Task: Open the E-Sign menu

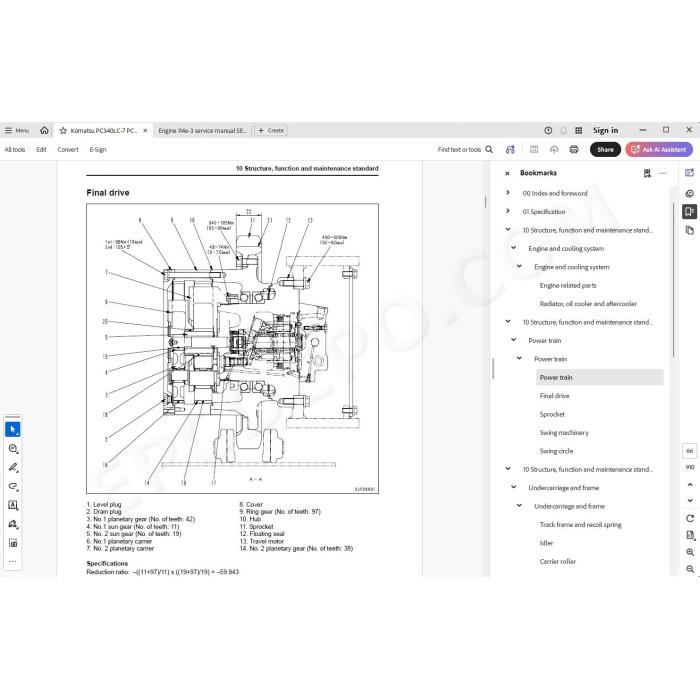Action: coord(98,150)
